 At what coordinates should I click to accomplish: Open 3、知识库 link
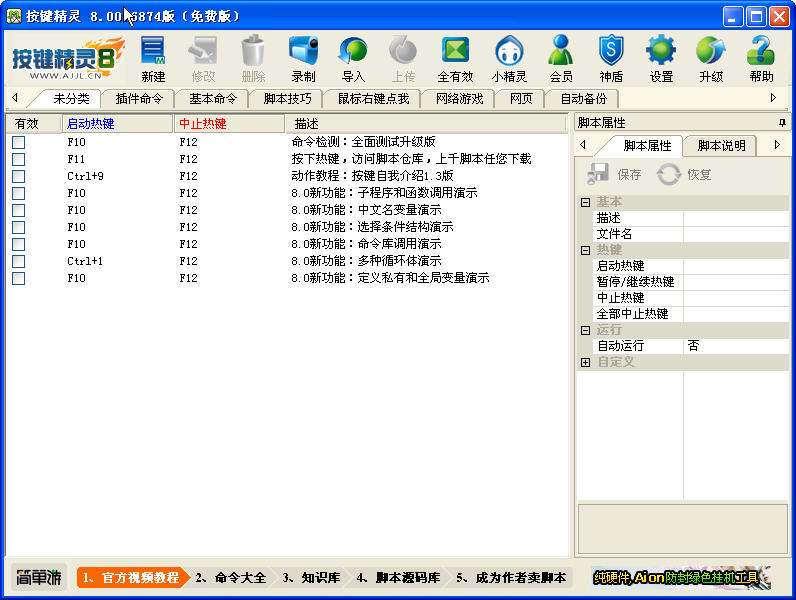[311, 578]
